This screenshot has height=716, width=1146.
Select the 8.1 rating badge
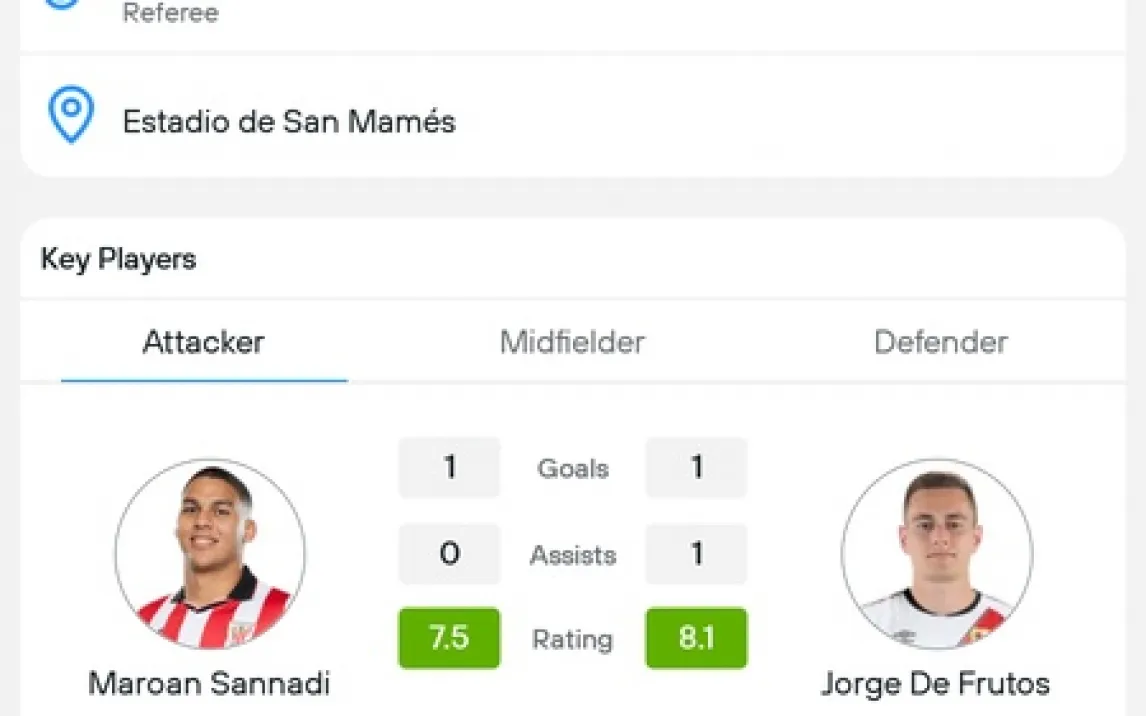click(696, 638)
